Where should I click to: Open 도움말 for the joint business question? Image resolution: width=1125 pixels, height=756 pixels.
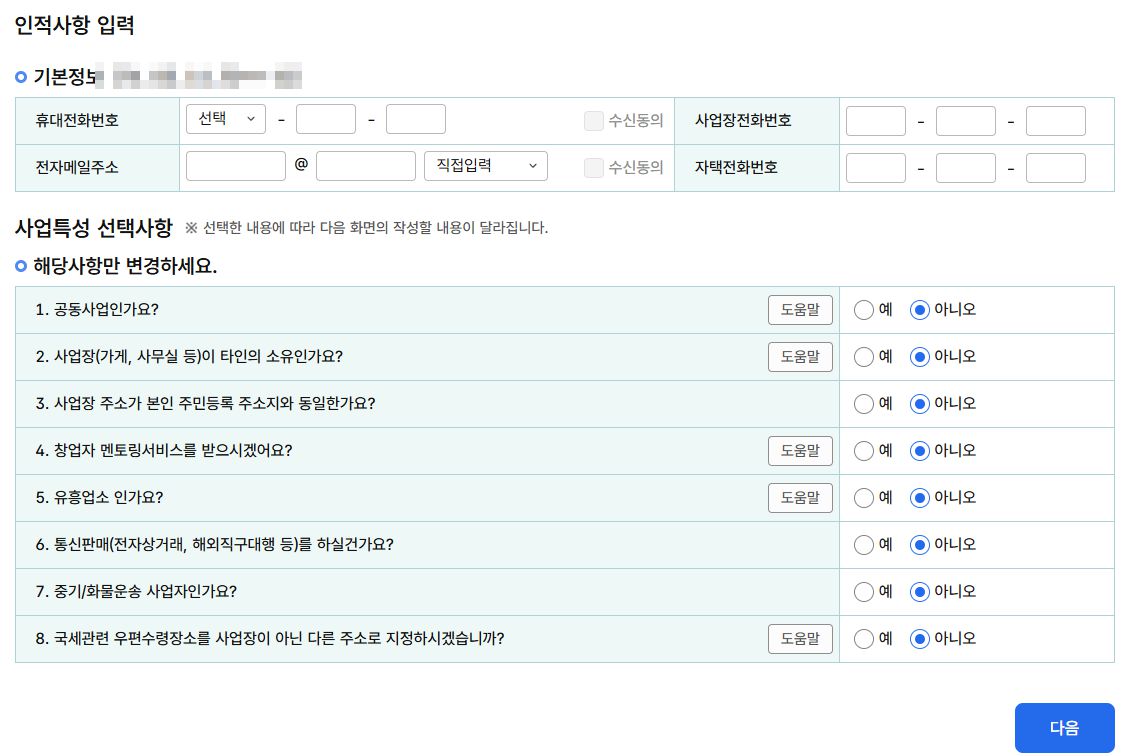tap(800, 310)
